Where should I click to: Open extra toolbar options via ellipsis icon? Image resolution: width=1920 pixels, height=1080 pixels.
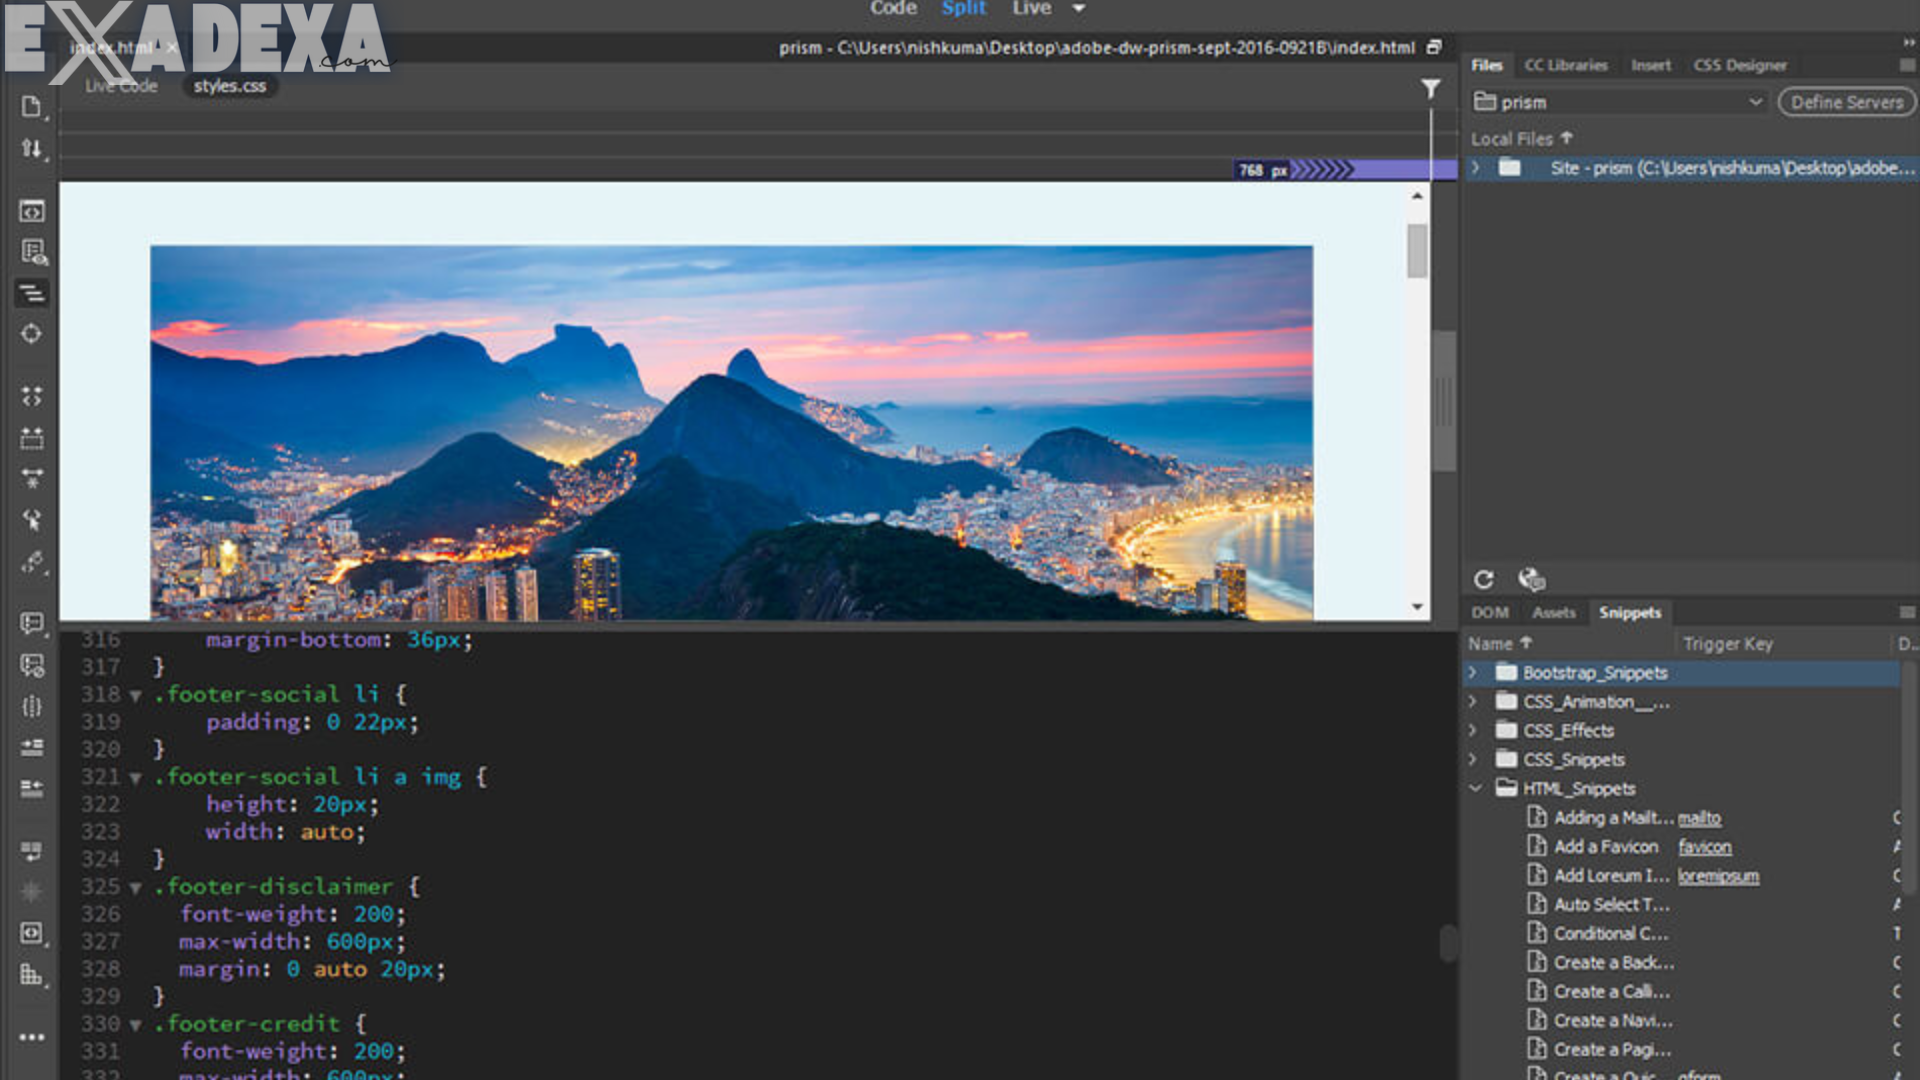(33, 1037)
